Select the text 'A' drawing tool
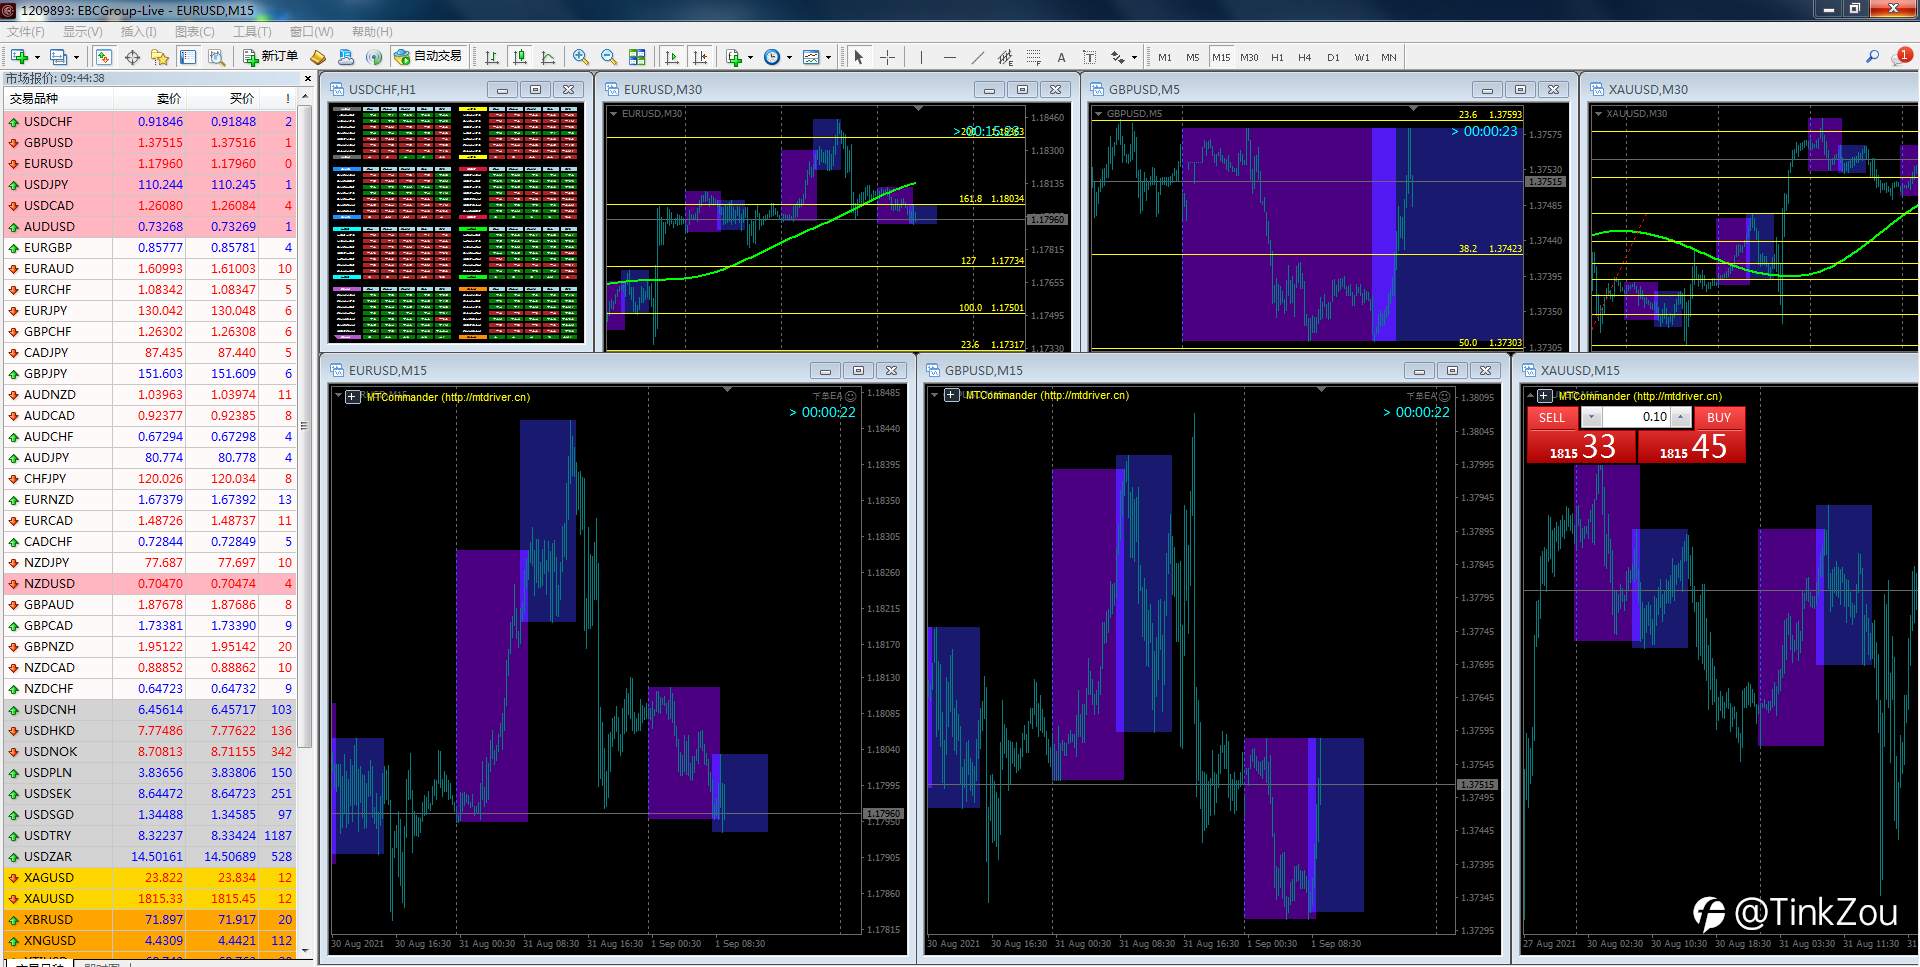 click(1061, 57)
